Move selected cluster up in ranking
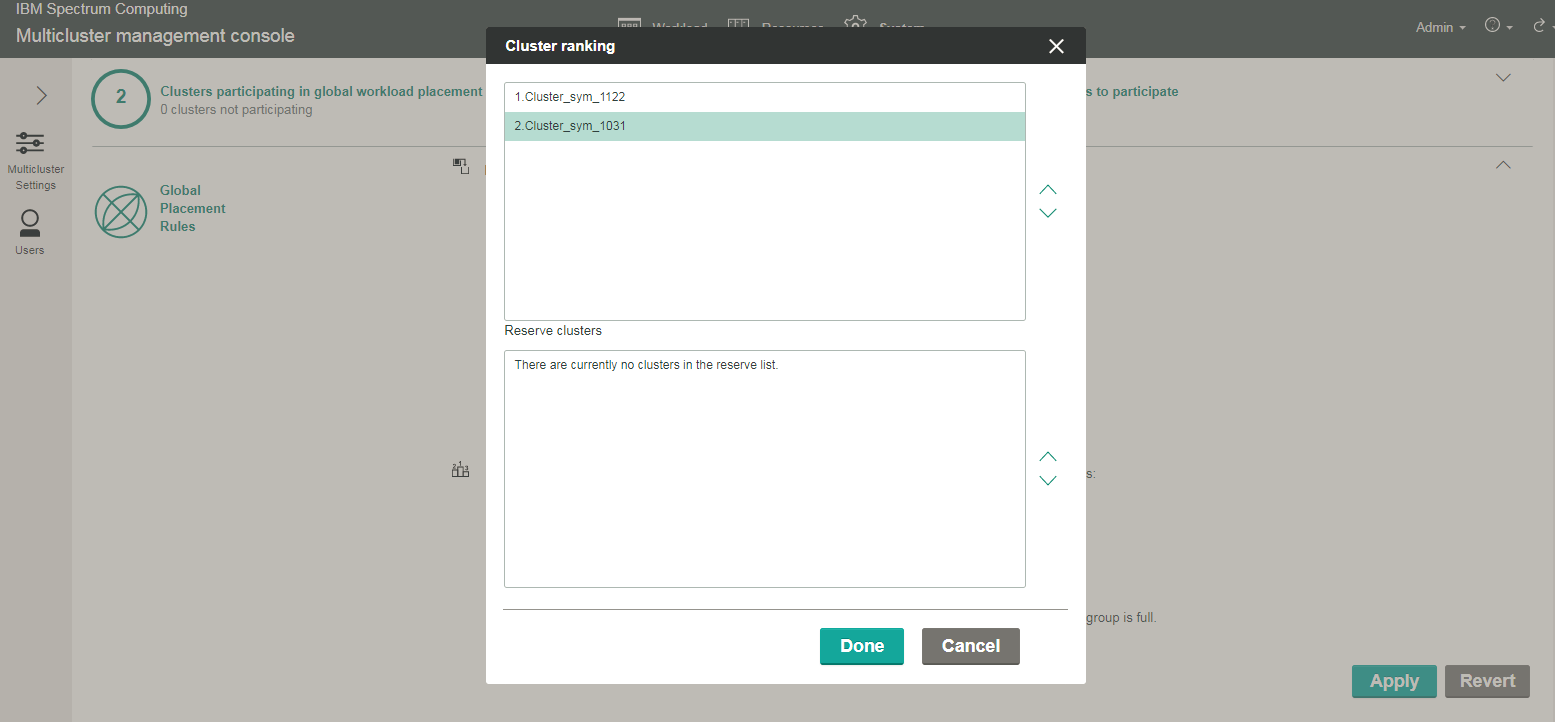 coord(1048,189)
